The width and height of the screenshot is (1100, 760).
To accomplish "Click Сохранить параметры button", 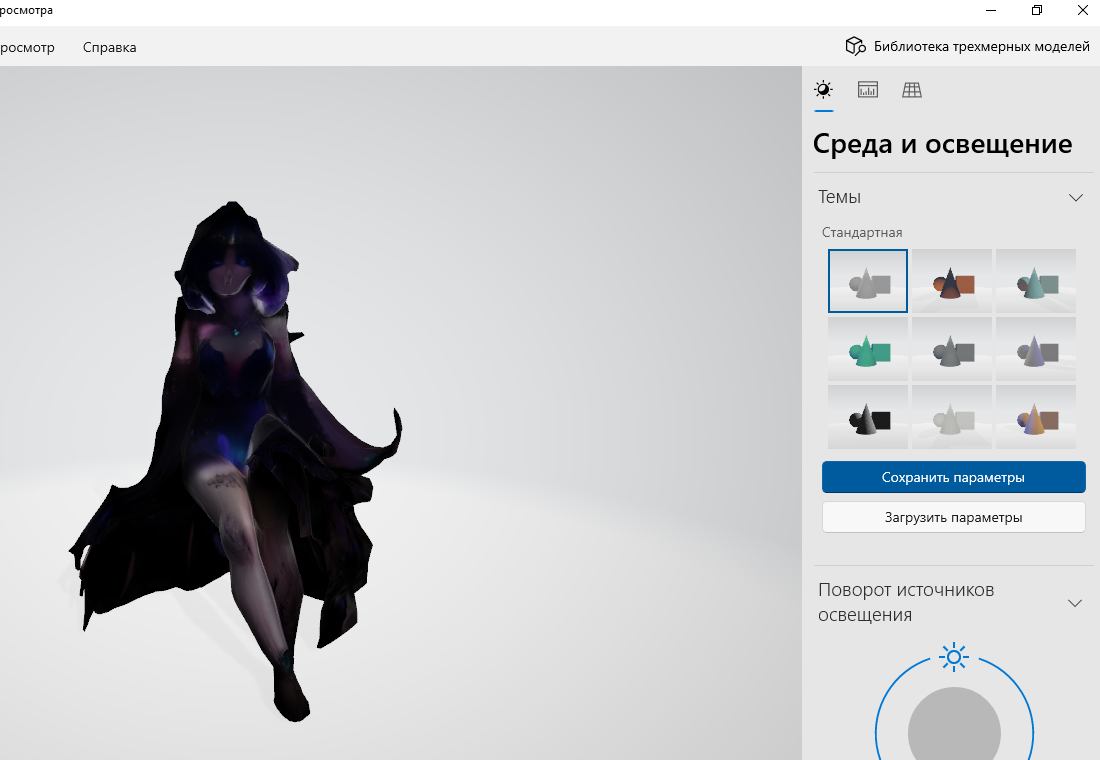I will [x=953, y=477].
